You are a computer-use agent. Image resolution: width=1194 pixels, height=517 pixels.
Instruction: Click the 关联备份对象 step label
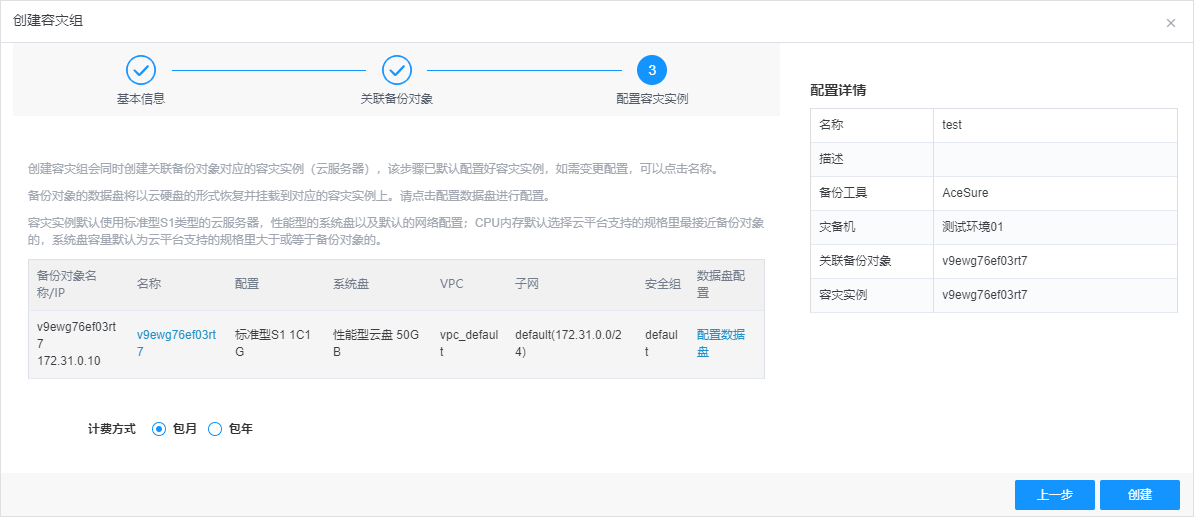(397, 99)
